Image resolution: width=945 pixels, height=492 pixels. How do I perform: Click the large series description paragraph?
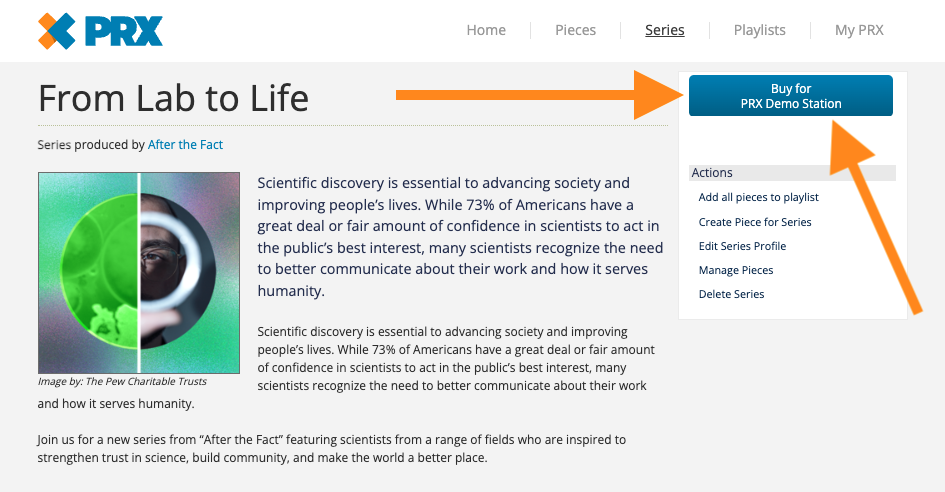(x=460, y=237)
